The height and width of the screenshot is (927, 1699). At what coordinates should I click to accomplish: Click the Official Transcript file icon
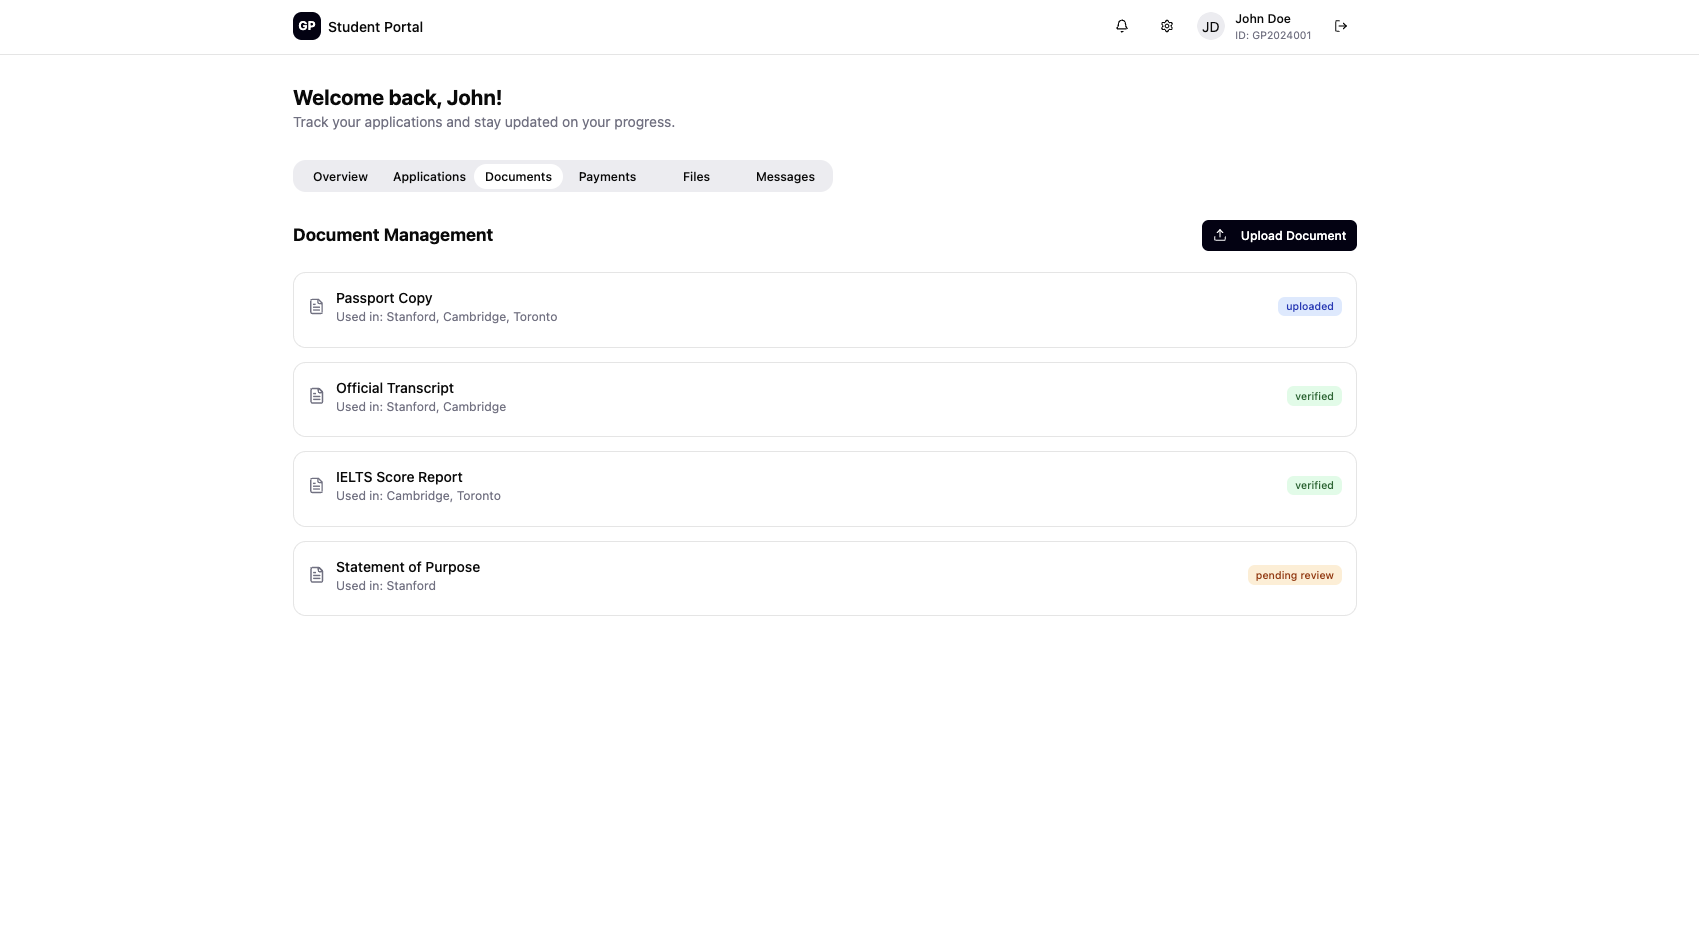click(x=317, y=397)
